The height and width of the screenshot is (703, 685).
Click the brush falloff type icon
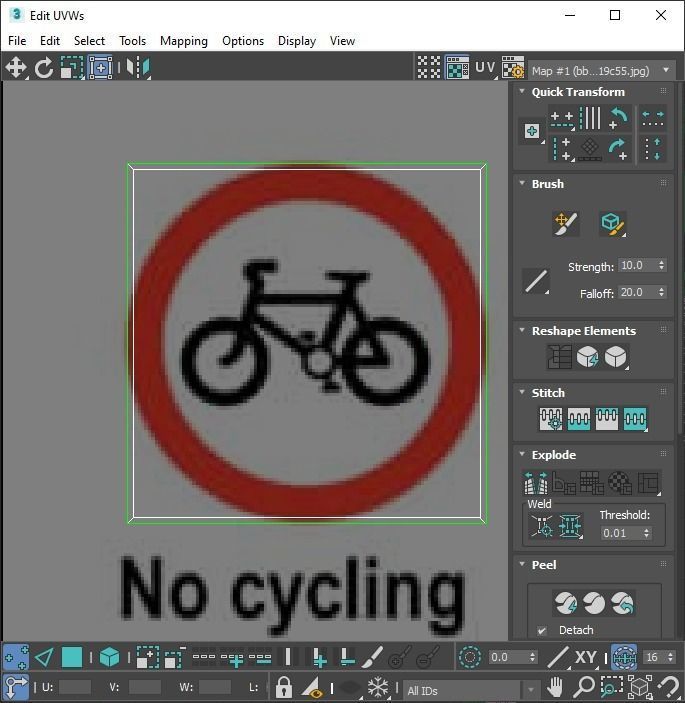pyautogui.click(x=536, y=281)
